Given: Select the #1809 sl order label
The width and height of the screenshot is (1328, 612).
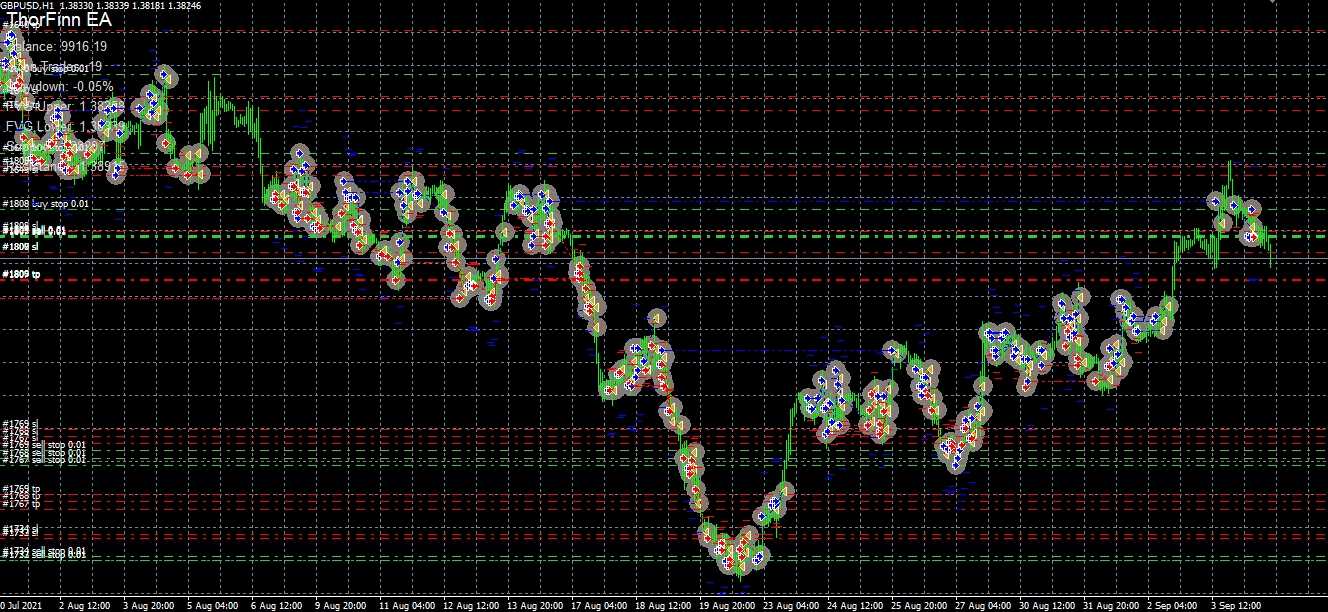Looking at the screenshot, I should click(x=21, y=246).
